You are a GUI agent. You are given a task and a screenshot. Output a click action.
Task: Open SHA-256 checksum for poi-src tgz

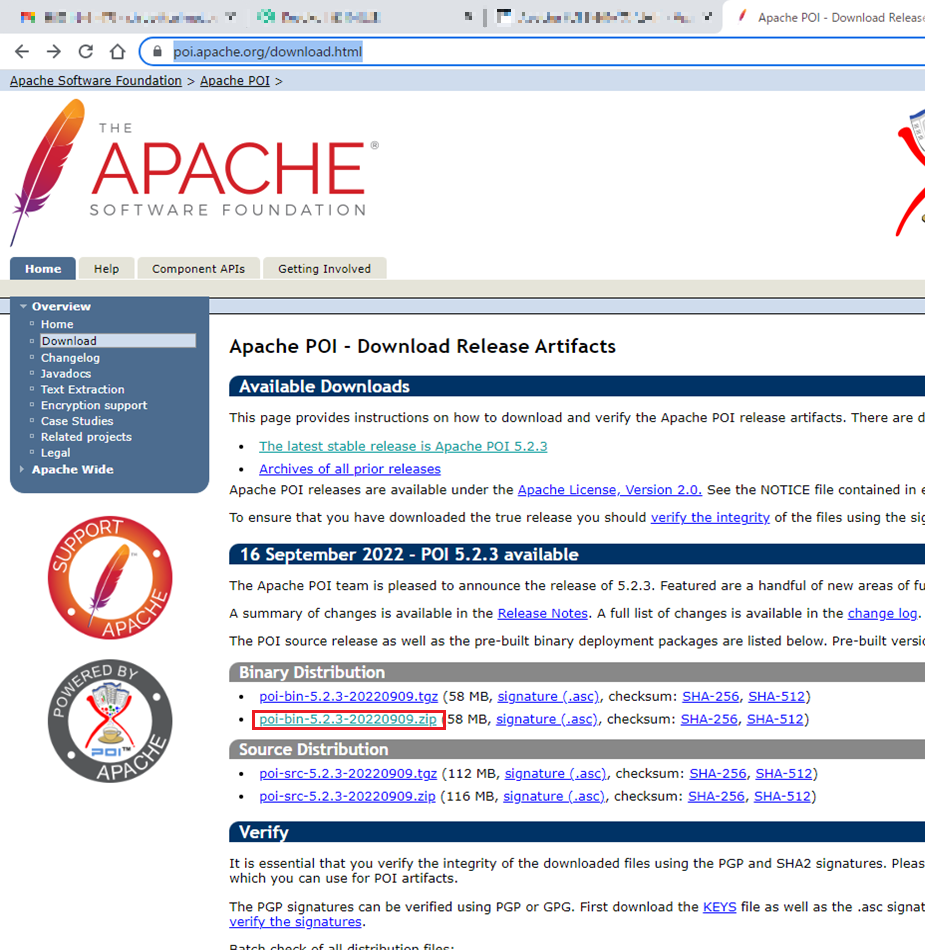click(x=718, y=774)
